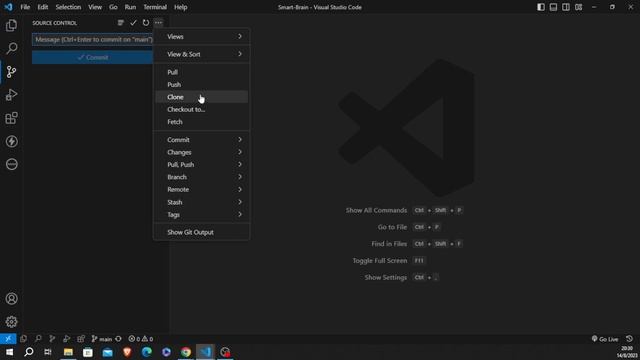Open Windows taskbar search

(x=29, y=352)
